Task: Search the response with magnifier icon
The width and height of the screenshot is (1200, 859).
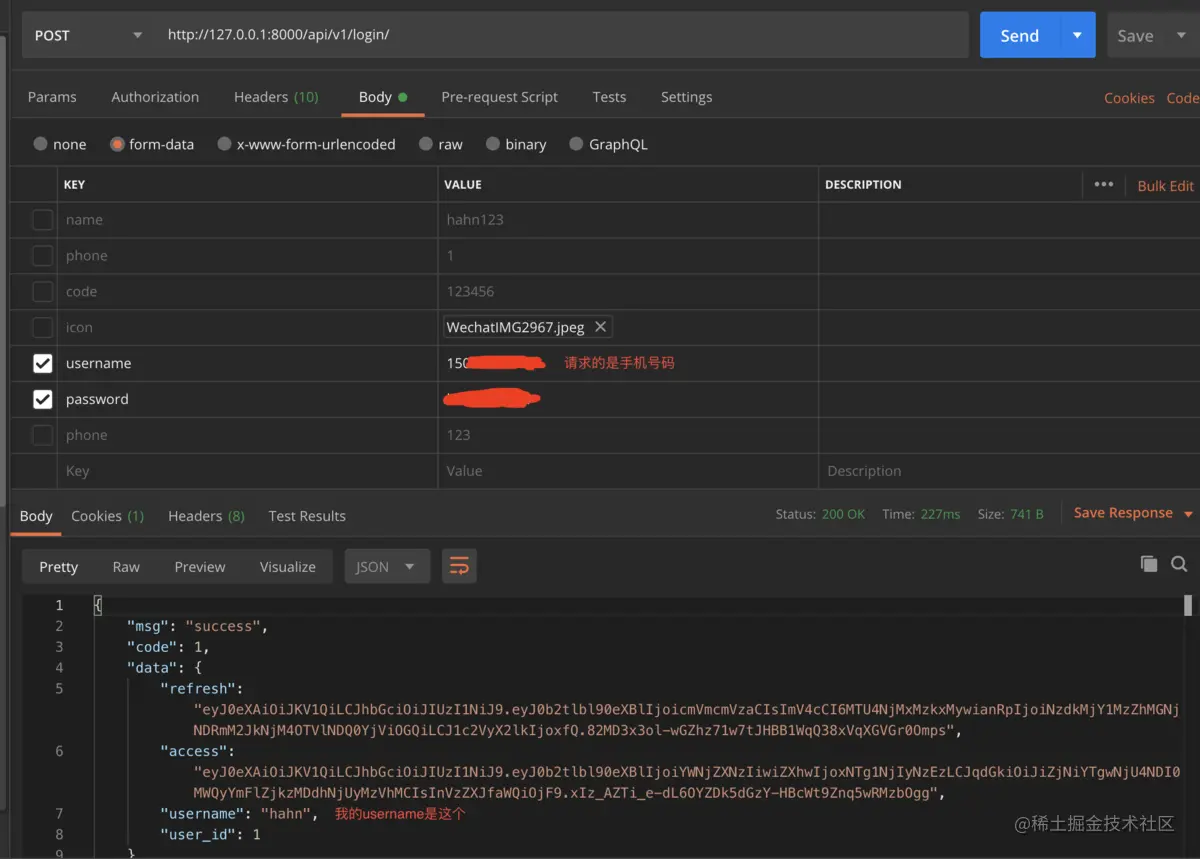Action: [1179, 564]
